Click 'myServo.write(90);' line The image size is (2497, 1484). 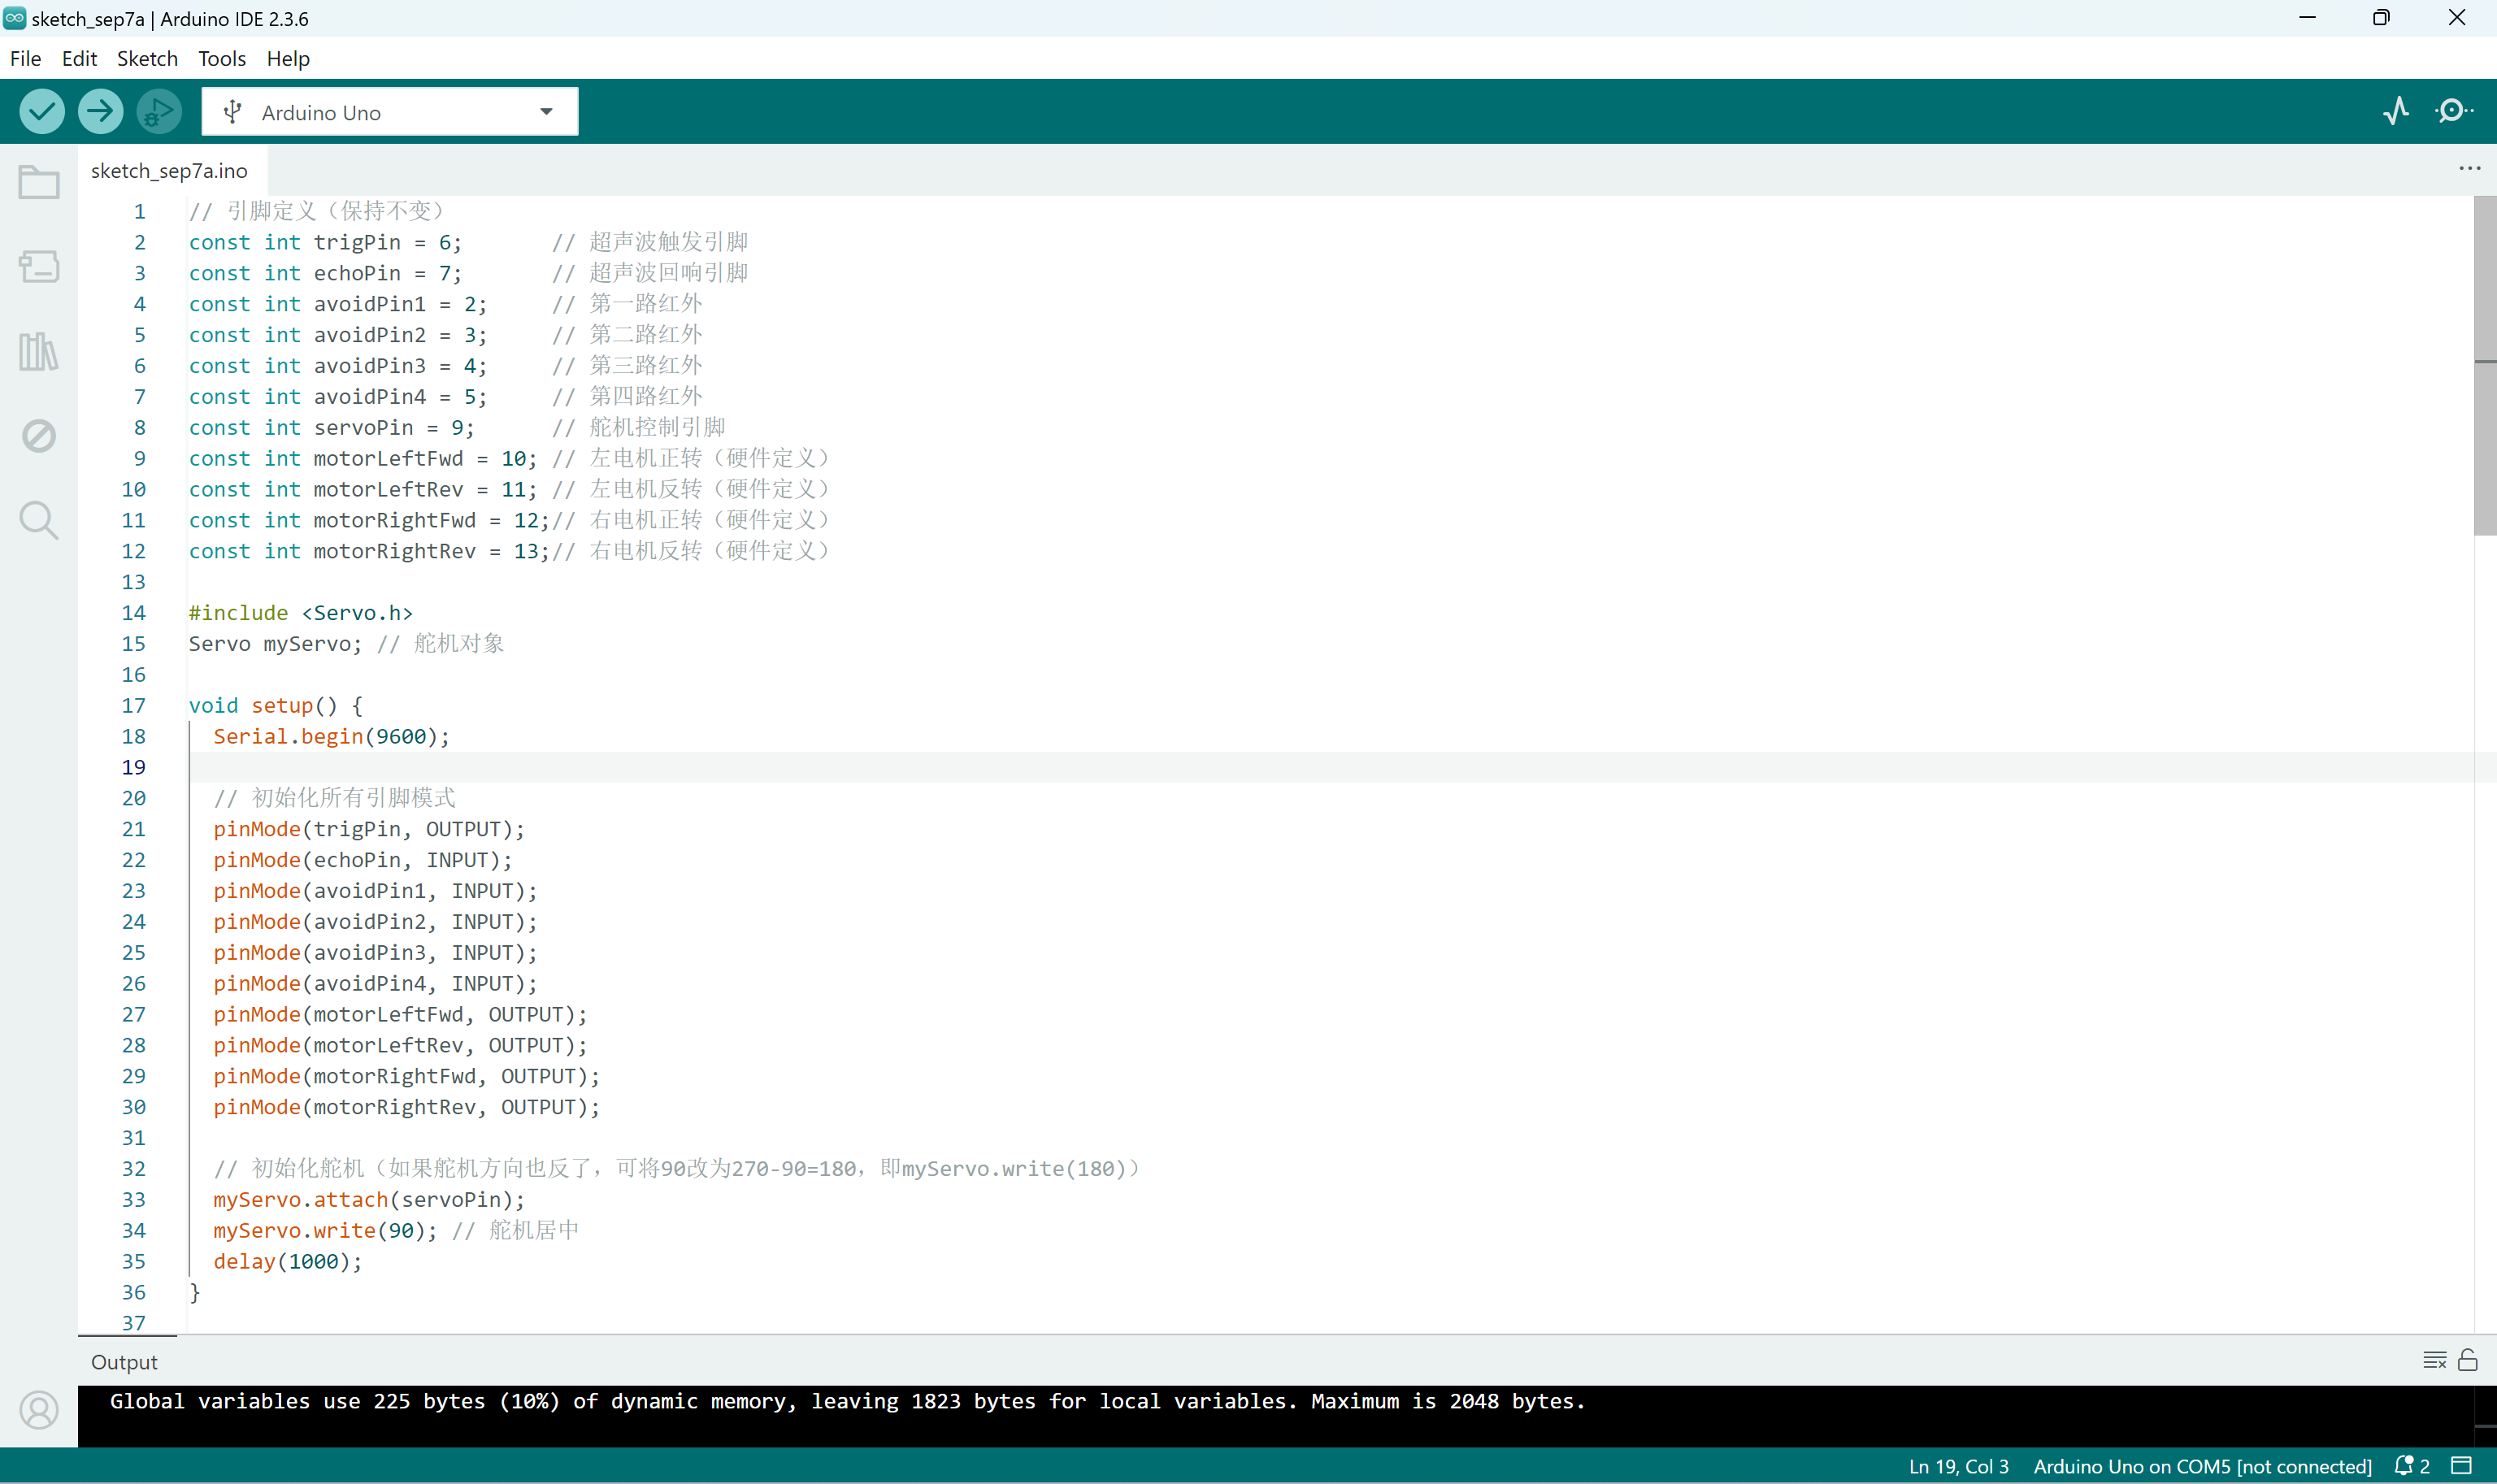[x=325, y=1231]
